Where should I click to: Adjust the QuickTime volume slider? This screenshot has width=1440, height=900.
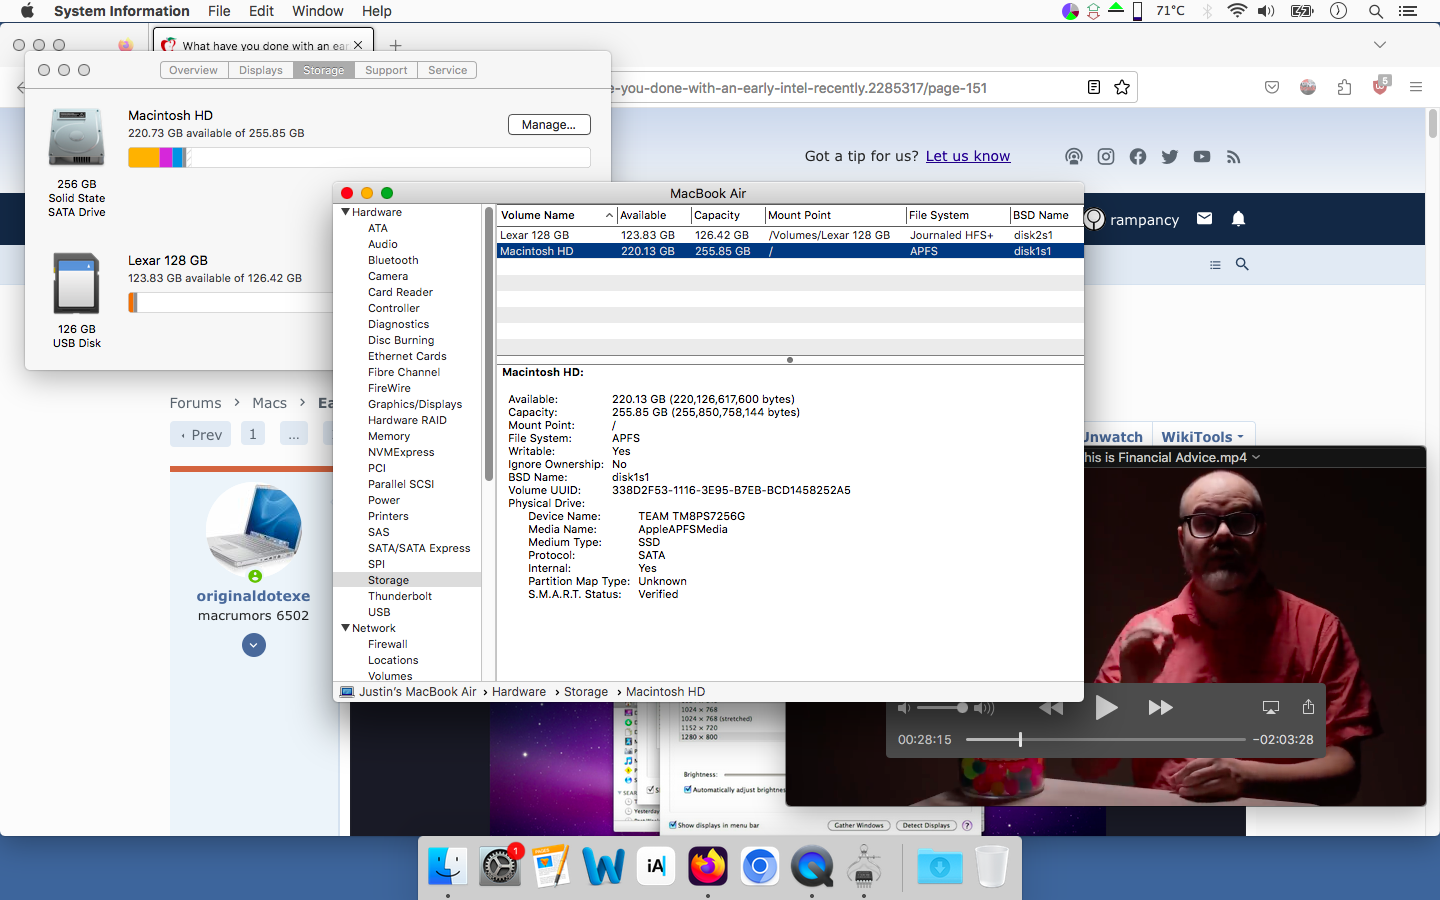pyautogui.click(x=942, y=708)
